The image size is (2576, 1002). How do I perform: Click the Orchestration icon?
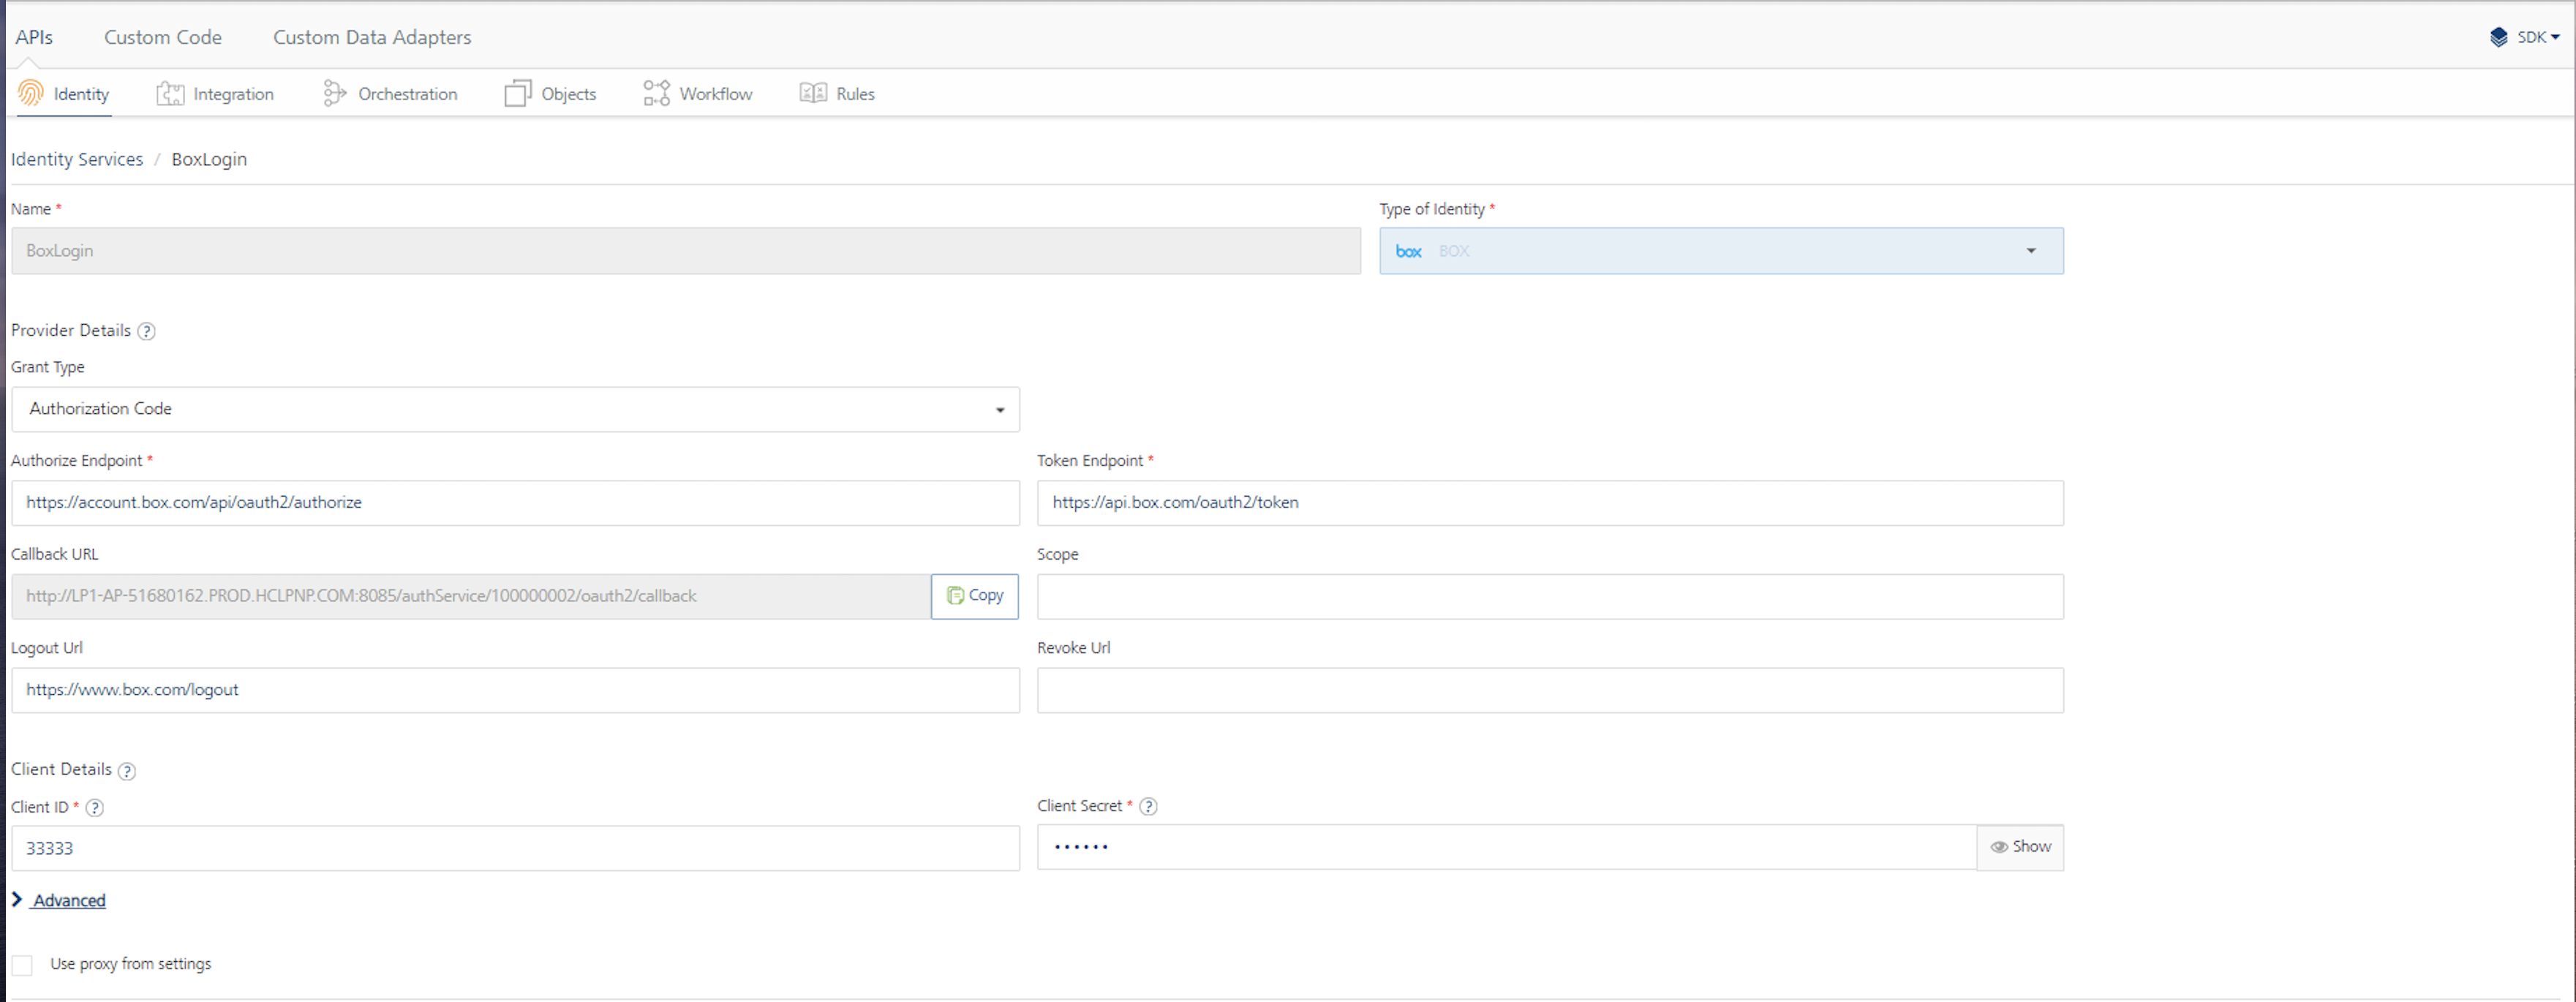[x=334, y=94]
